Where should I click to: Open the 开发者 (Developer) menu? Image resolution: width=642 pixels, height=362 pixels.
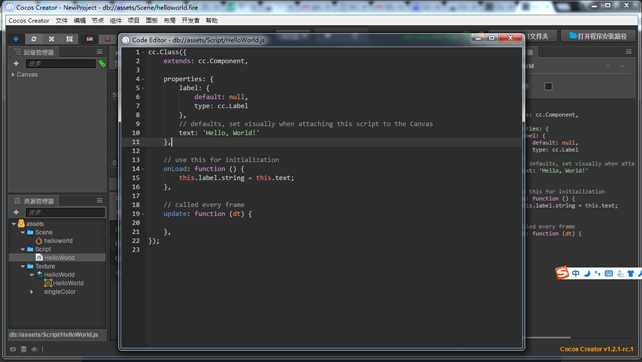[191, 20]
